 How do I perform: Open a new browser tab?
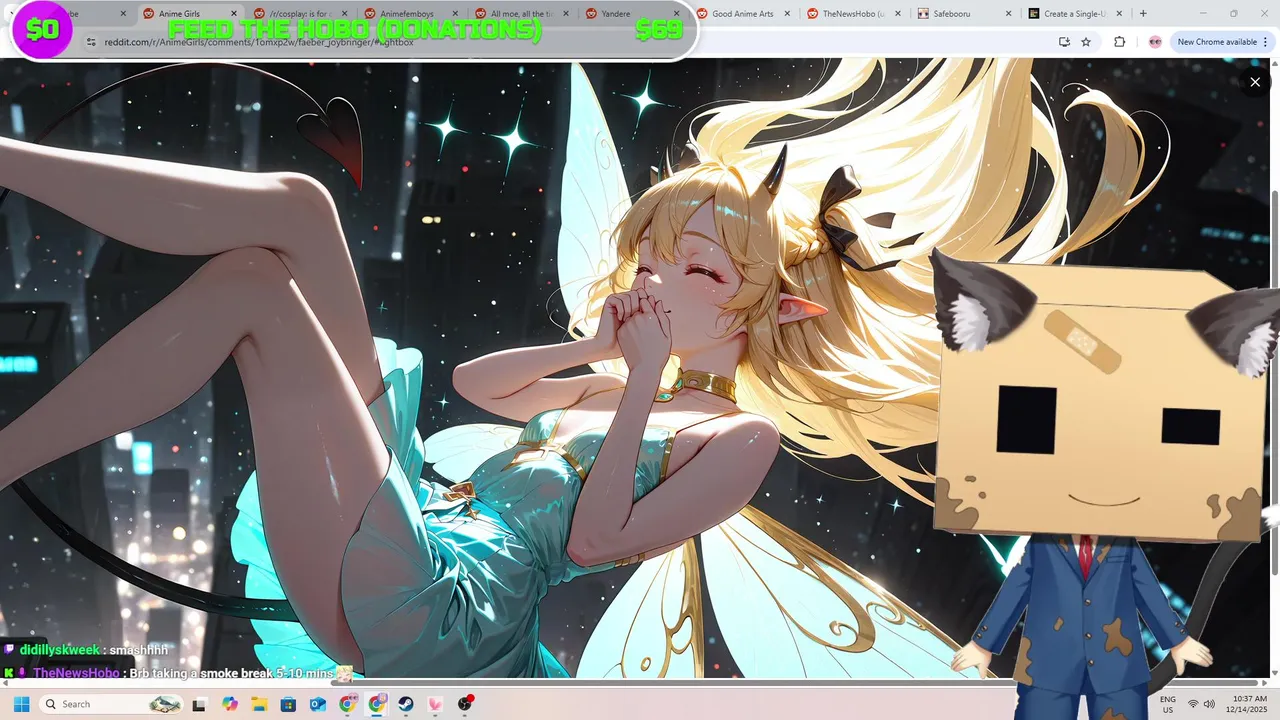(x=1143, y=14)
